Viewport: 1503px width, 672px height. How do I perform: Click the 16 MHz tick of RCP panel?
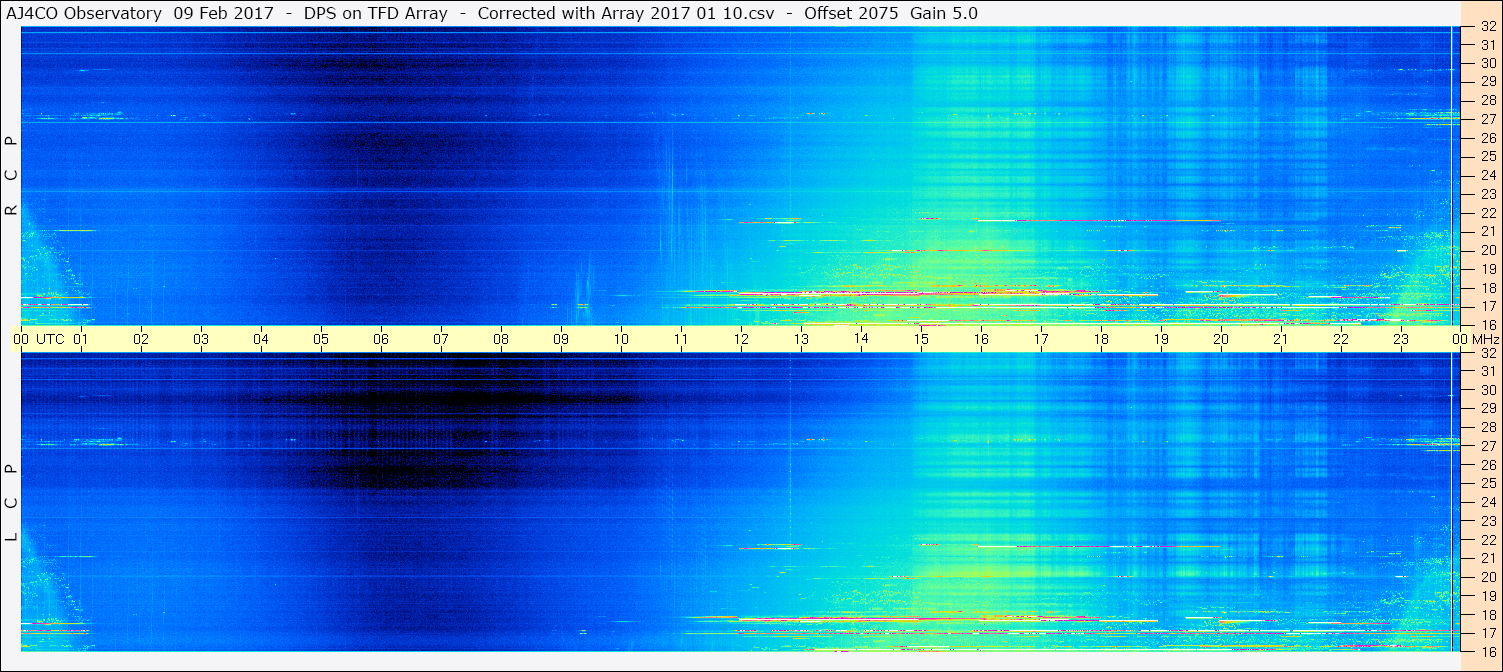click(x=1487, y=325)
